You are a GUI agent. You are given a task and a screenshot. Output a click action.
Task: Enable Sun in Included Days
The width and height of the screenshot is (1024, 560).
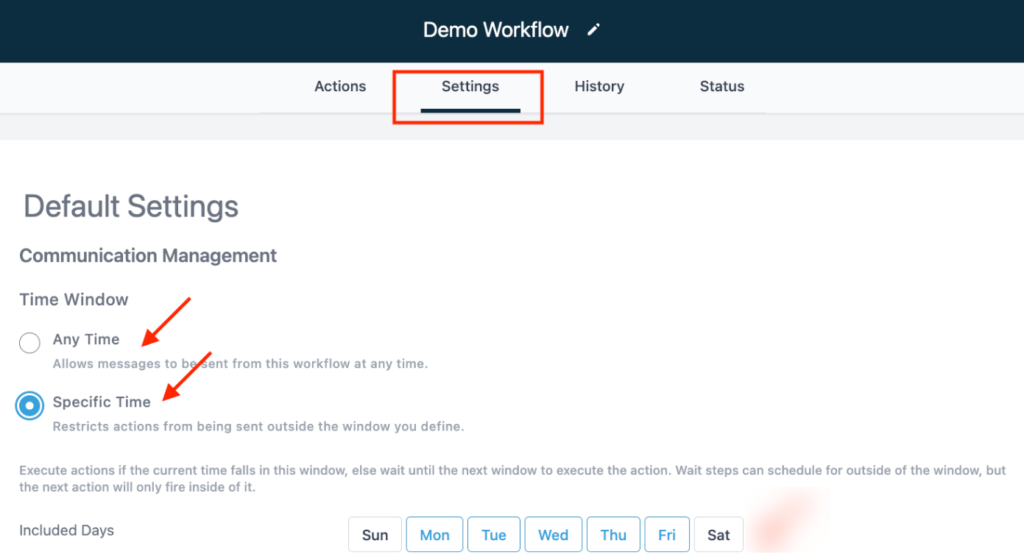(x=375, y=535)
